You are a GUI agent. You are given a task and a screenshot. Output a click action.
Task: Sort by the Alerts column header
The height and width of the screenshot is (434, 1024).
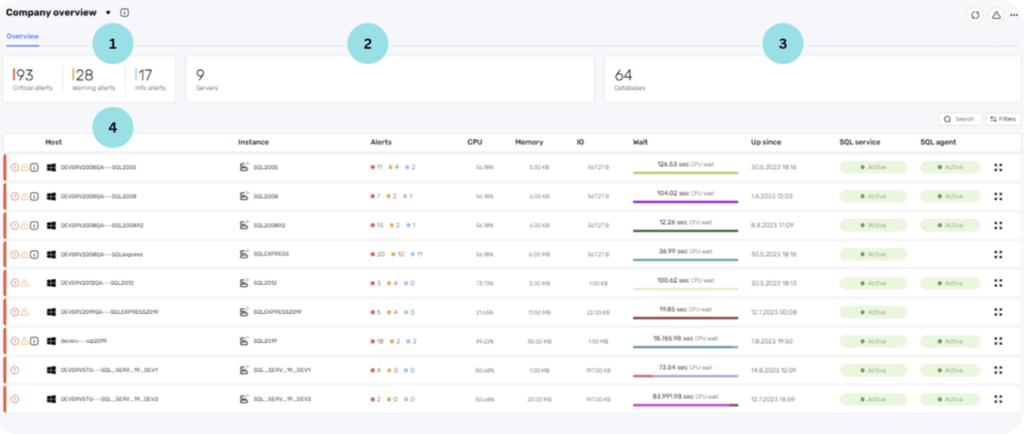pyautogui.click(x=381, y=142)
